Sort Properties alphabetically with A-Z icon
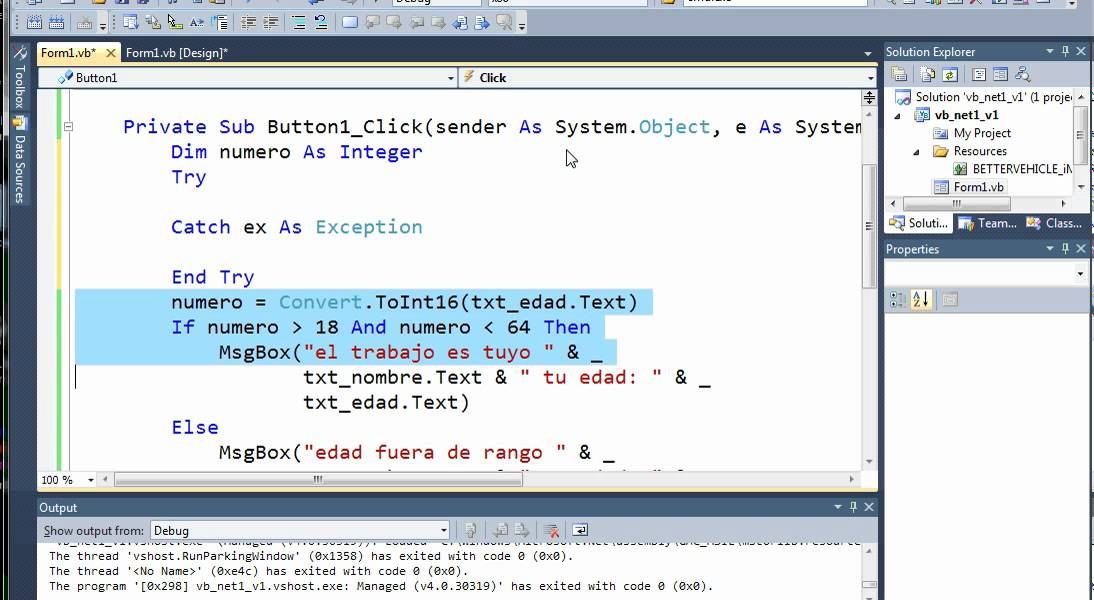Screen dimensions: 1094x600 (x=920, y=299)
